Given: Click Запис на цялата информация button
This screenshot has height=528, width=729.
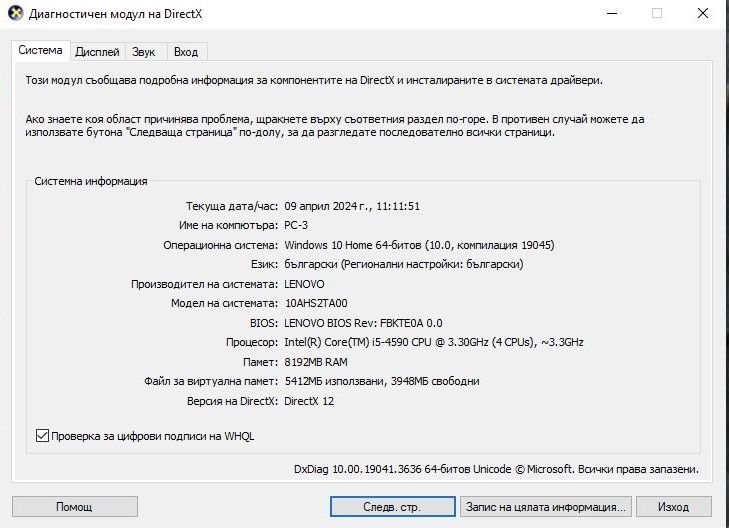Looking at the screenshot, I should 546,506.
